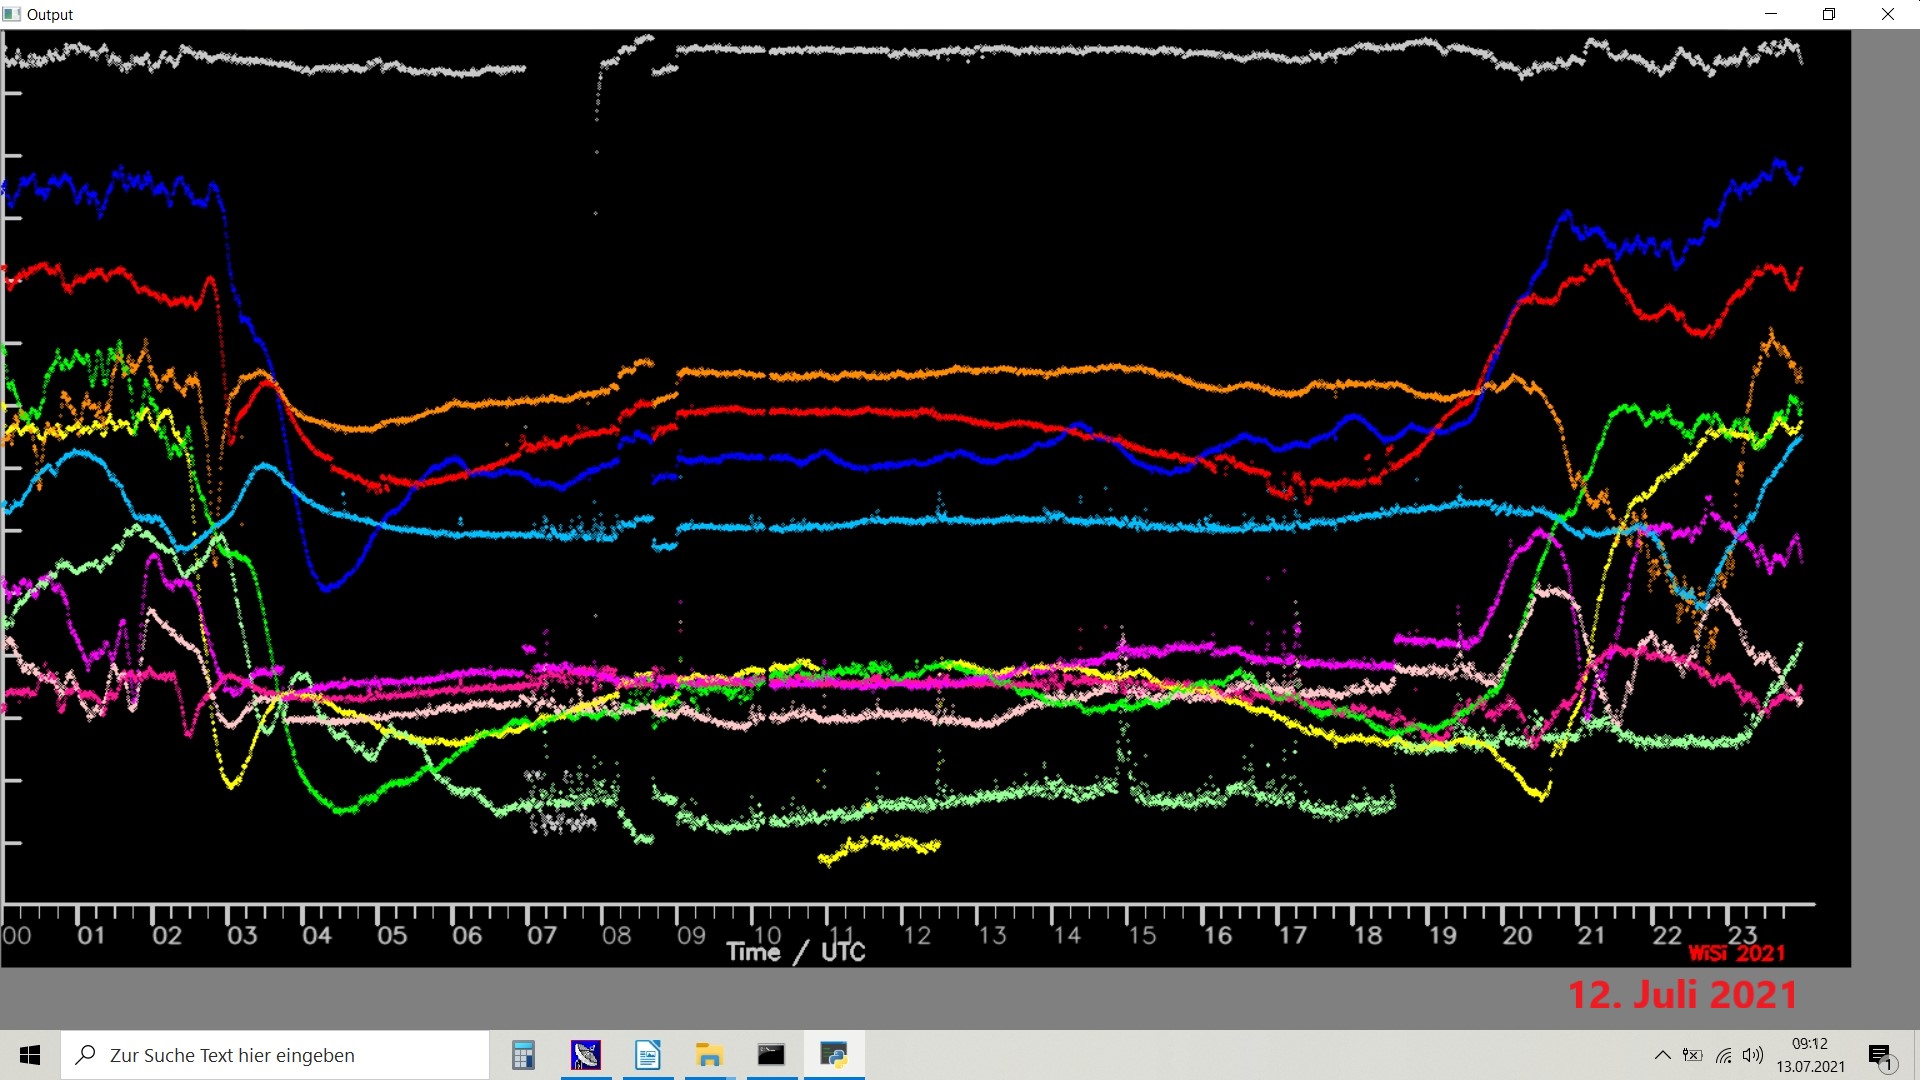Click the '03' hour axis label

242,936
